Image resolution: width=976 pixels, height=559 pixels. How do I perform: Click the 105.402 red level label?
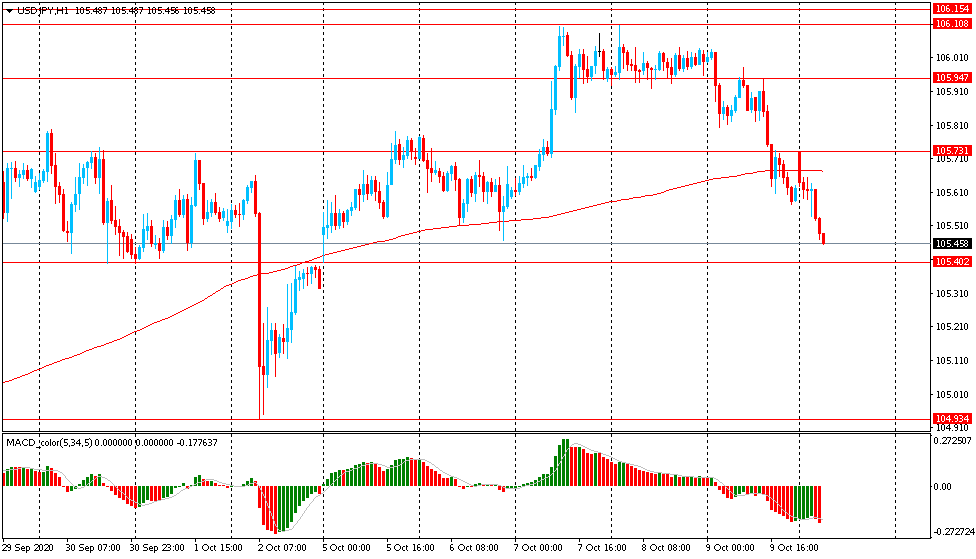click(x=952, y=261)
